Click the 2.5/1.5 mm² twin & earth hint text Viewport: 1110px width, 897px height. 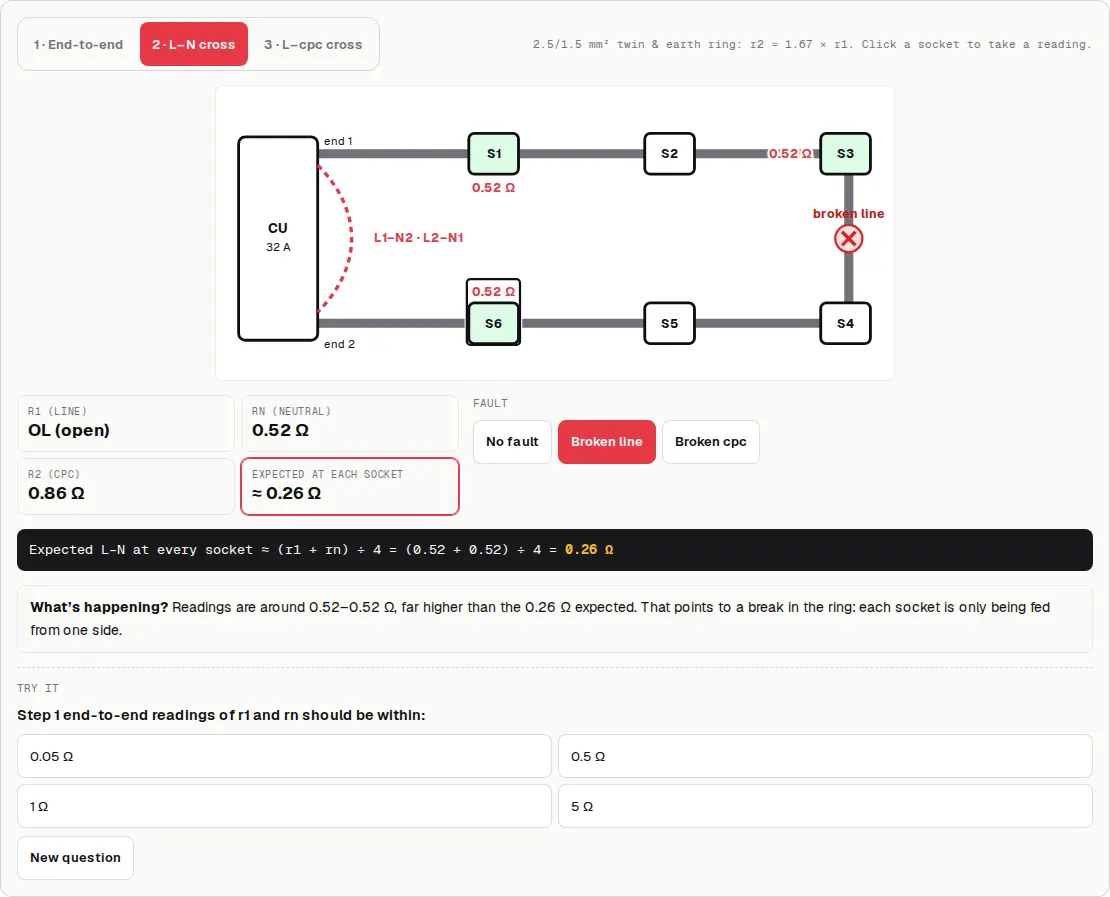[x=812, y=44]
